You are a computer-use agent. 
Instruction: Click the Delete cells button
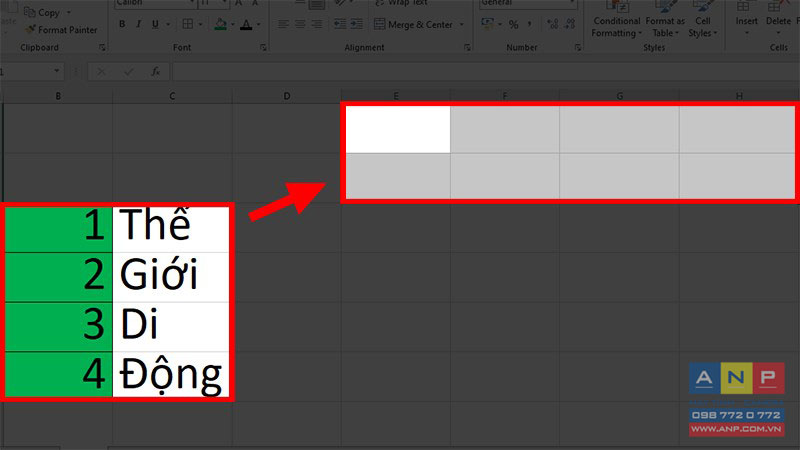point(778,20)
